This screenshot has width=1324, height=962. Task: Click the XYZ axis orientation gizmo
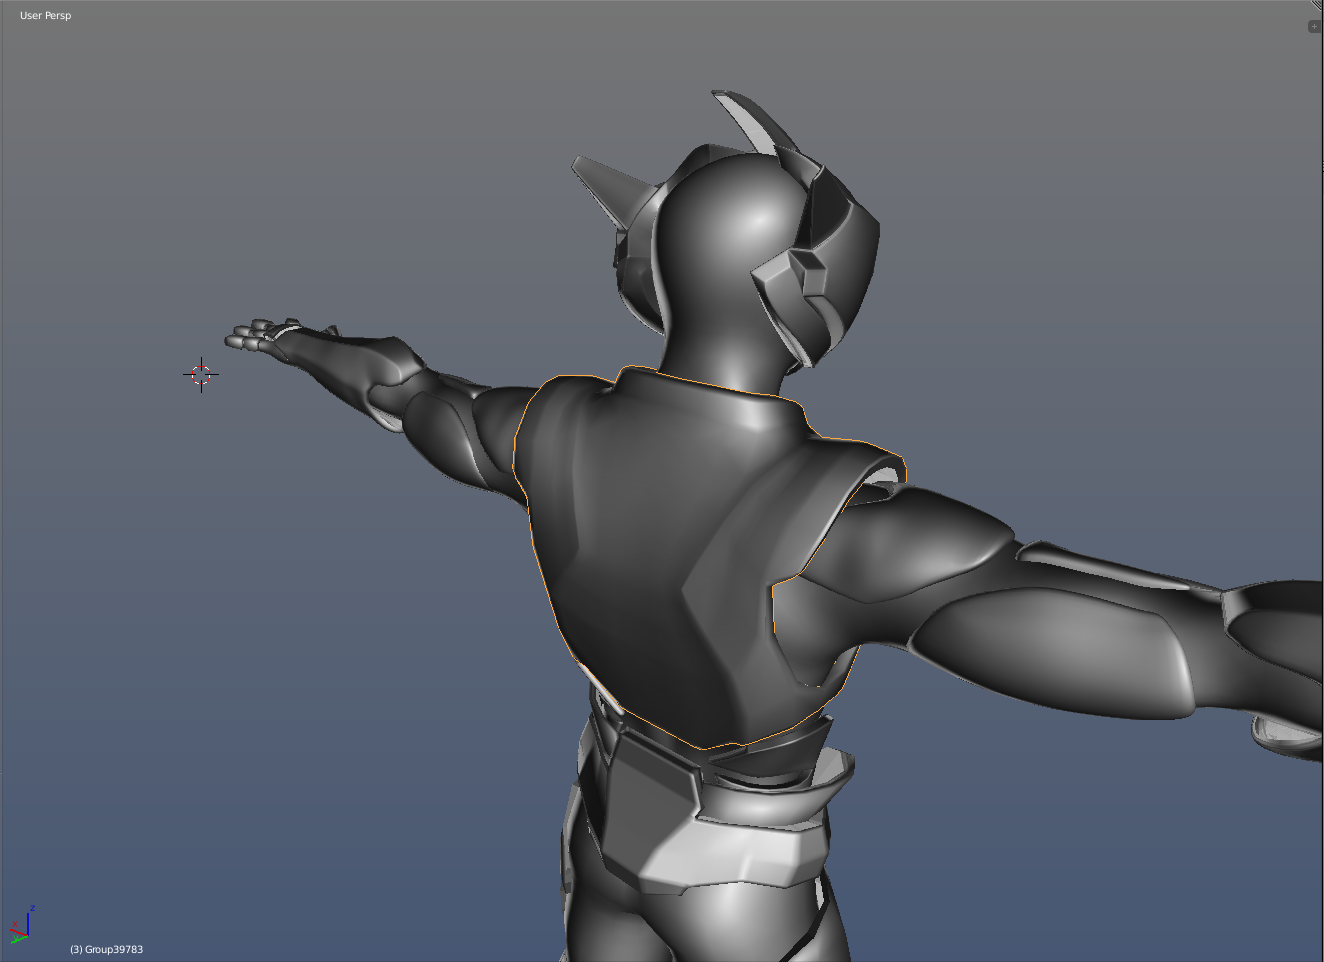click(x=21, y=926)
